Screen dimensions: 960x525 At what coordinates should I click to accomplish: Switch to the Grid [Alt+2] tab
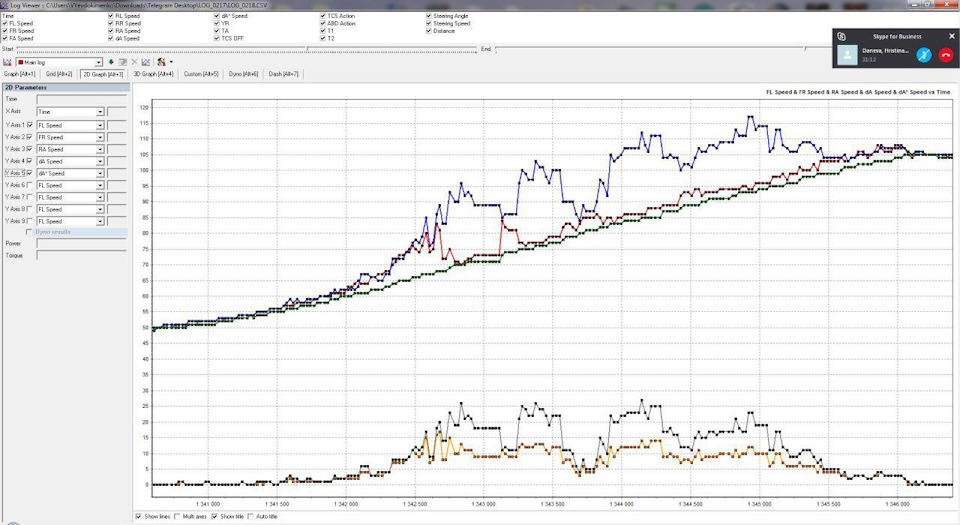pyautogui.click(x=59, y=74)
